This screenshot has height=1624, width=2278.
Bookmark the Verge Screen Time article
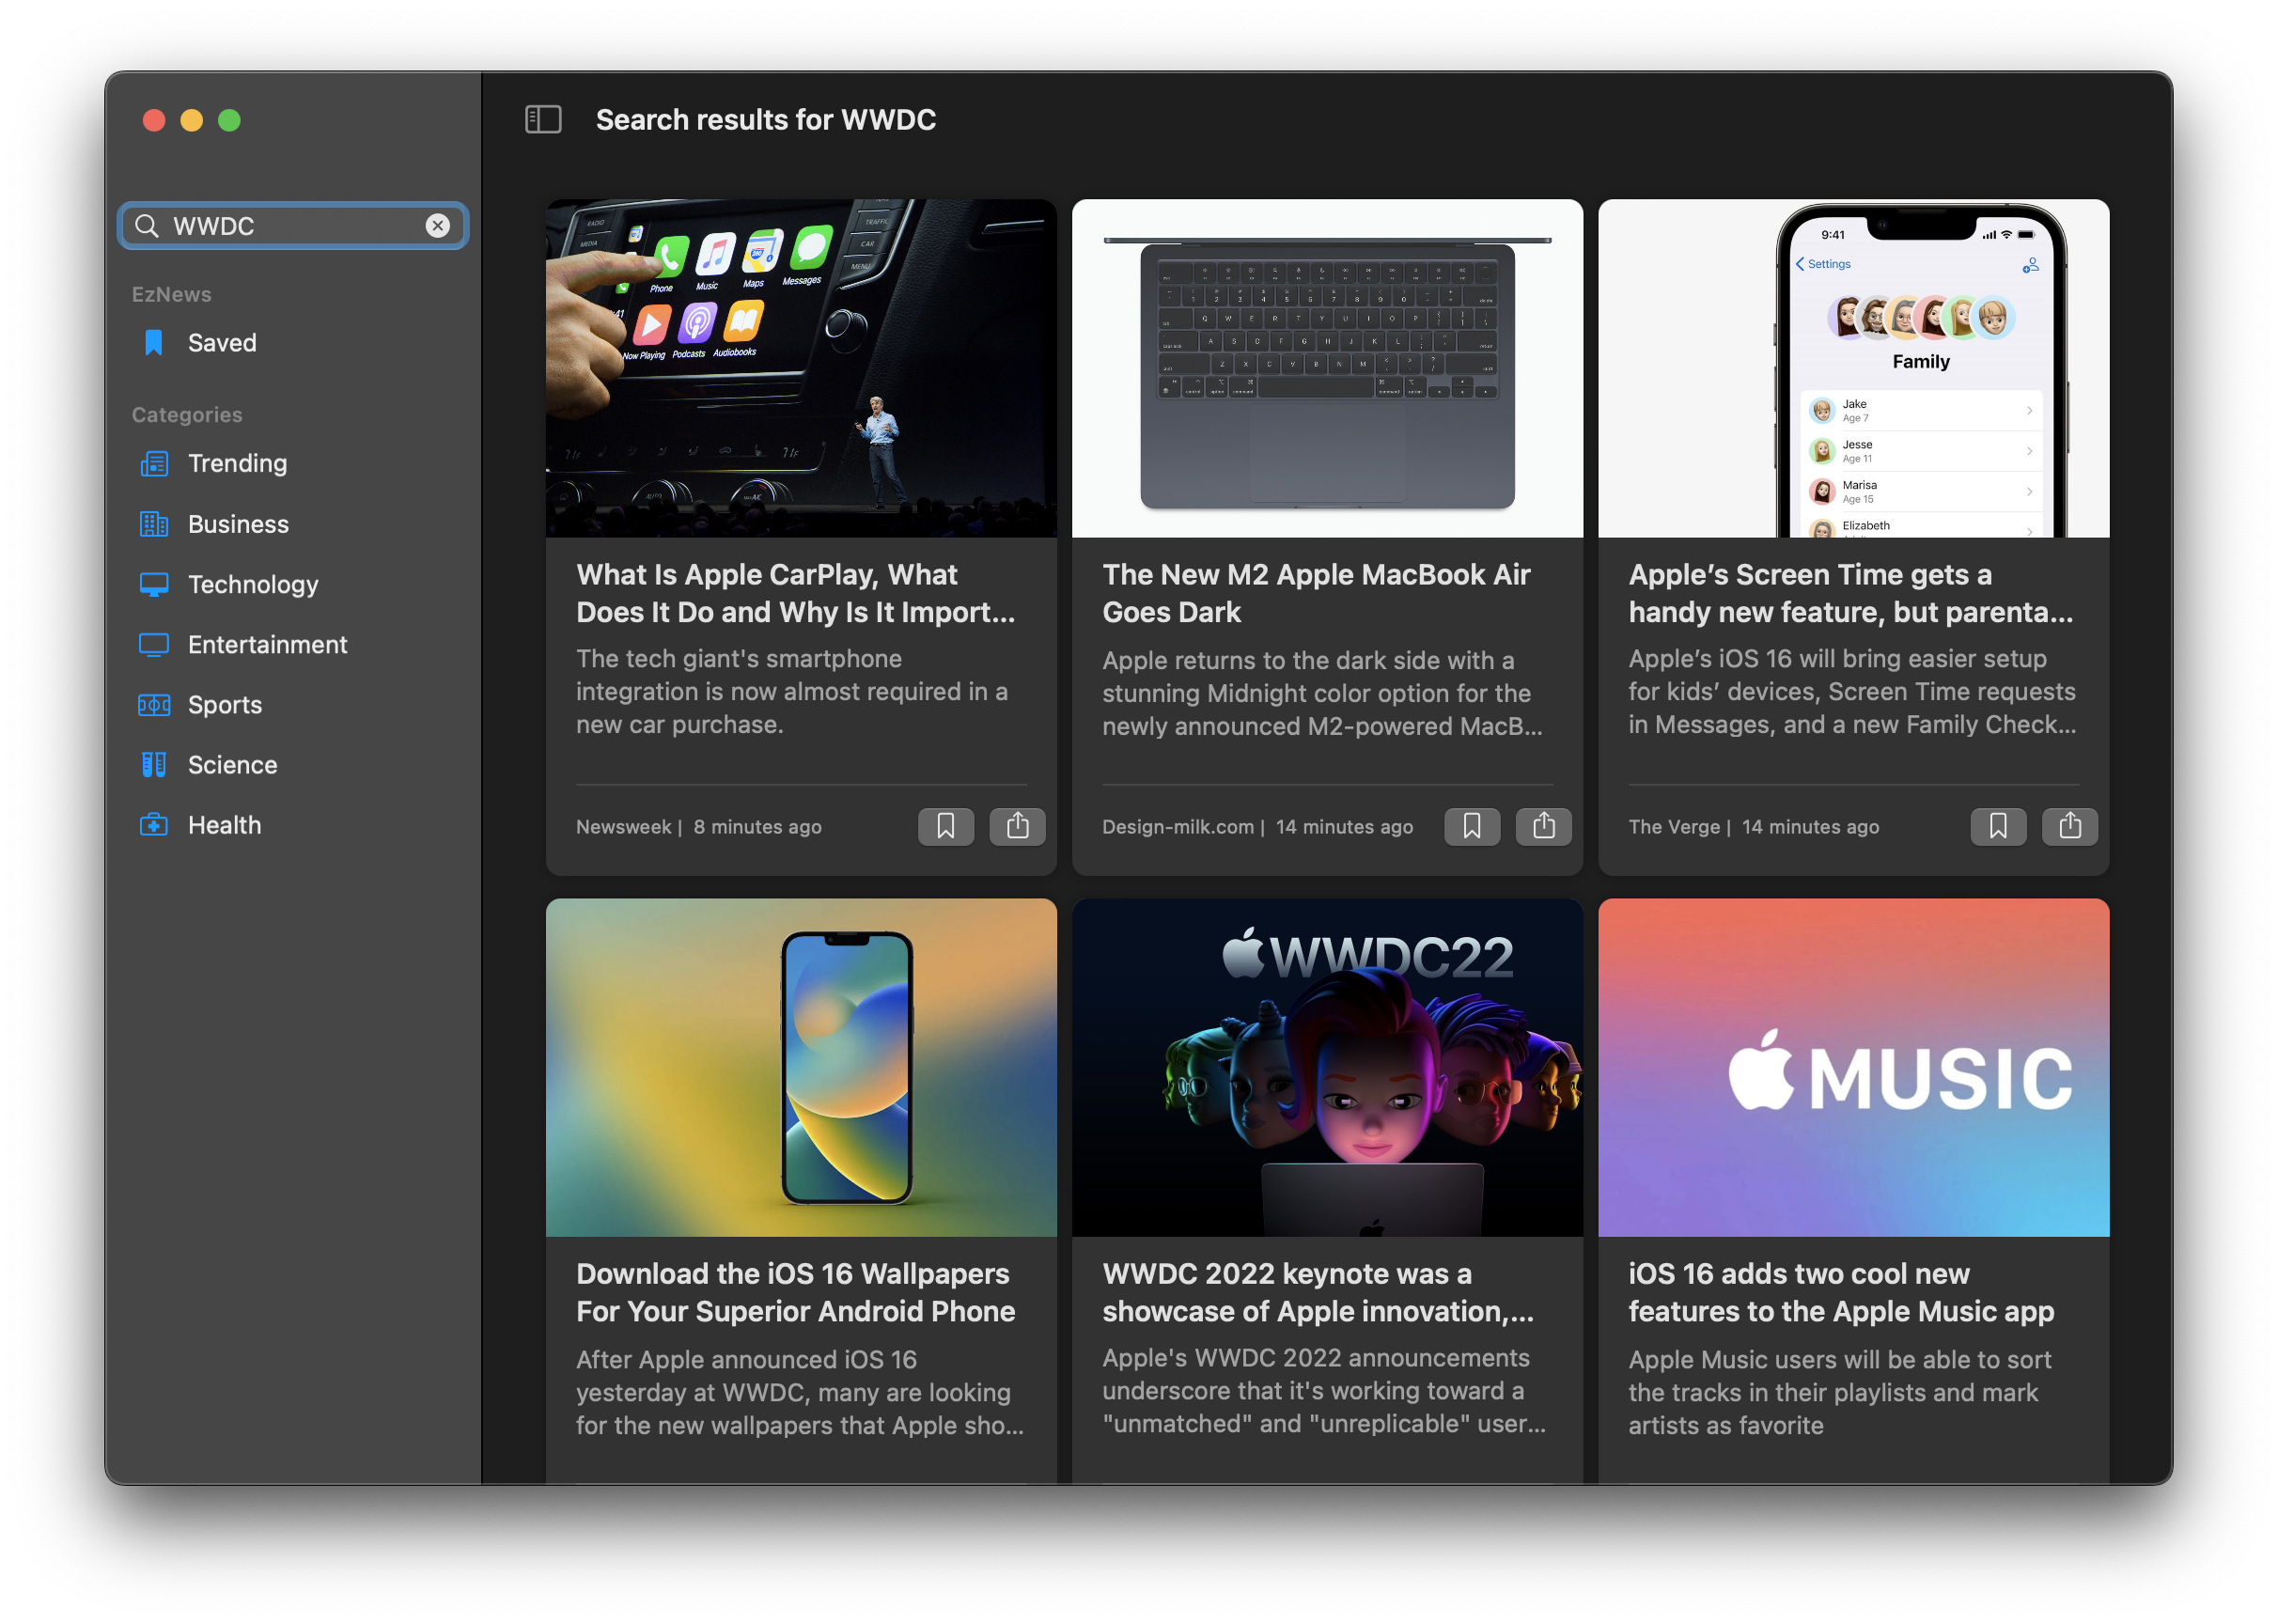coord(1997,826)
